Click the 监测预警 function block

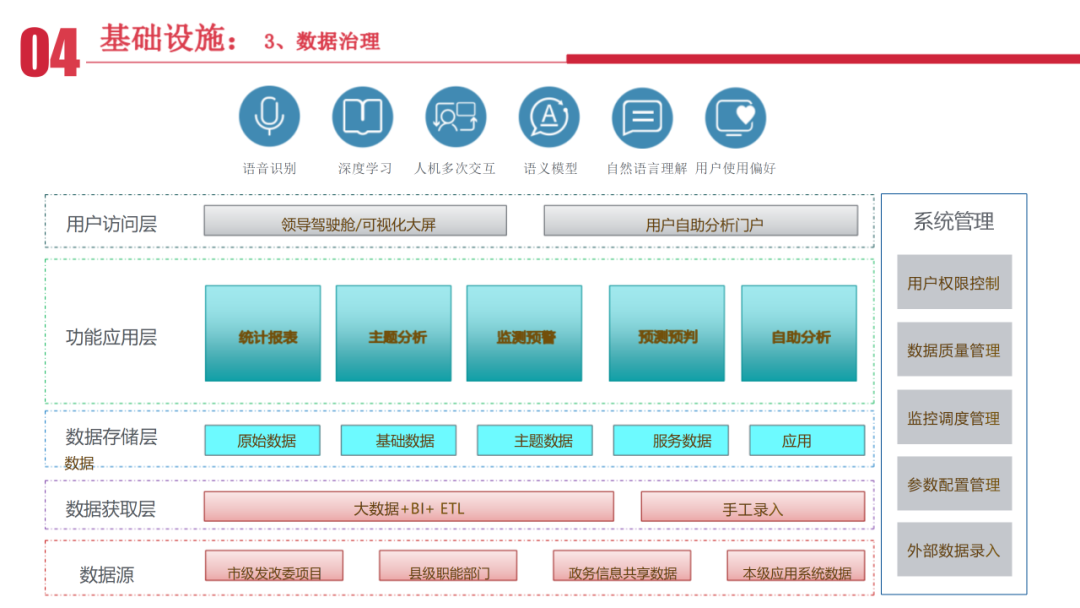(x=524, y=333)
